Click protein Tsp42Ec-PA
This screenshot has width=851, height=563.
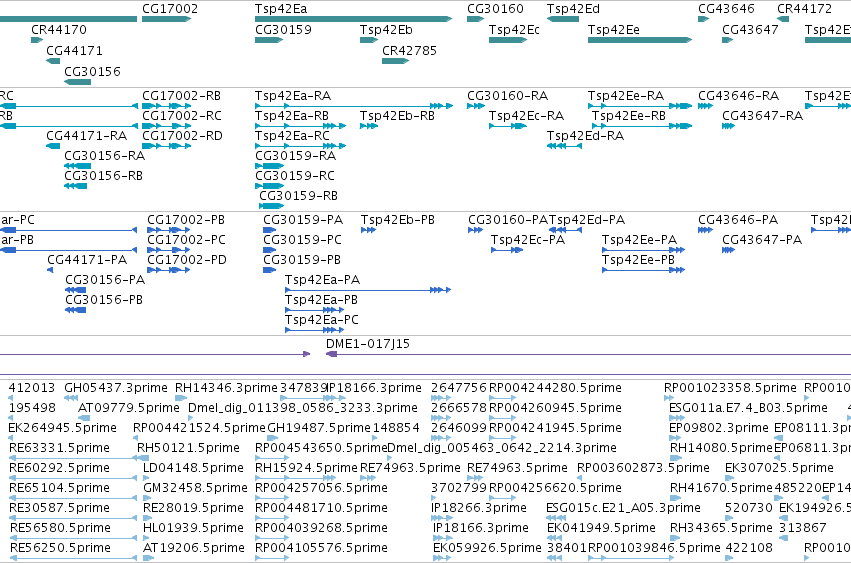click(x=528, y=240)
